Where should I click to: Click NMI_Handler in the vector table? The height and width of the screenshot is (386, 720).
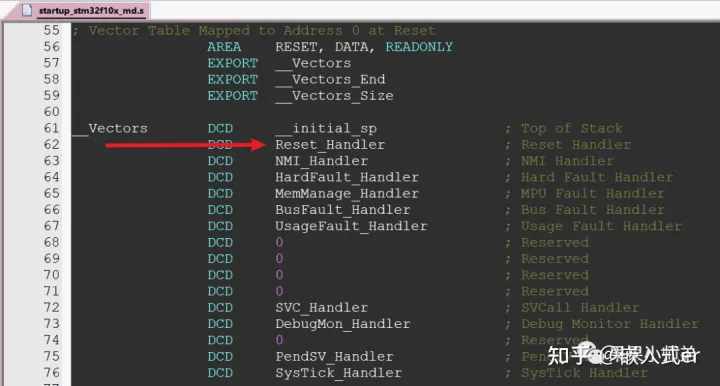tap(321, 161)
